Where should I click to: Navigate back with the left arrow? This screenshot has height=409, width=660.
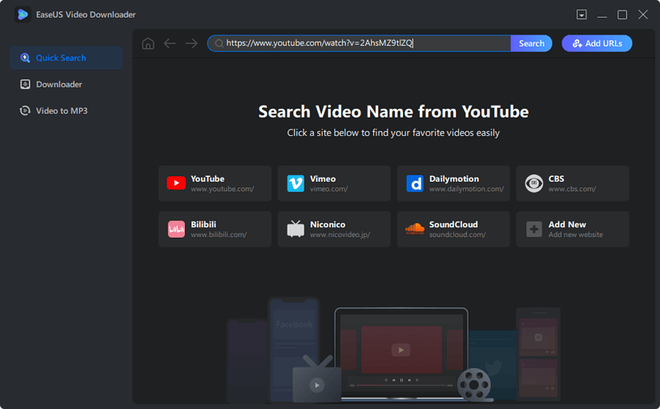170,43
